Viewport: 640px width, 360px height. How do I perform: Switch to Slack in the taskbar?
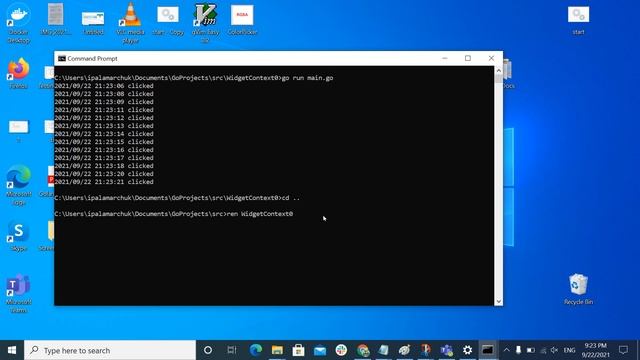(341, 350)
